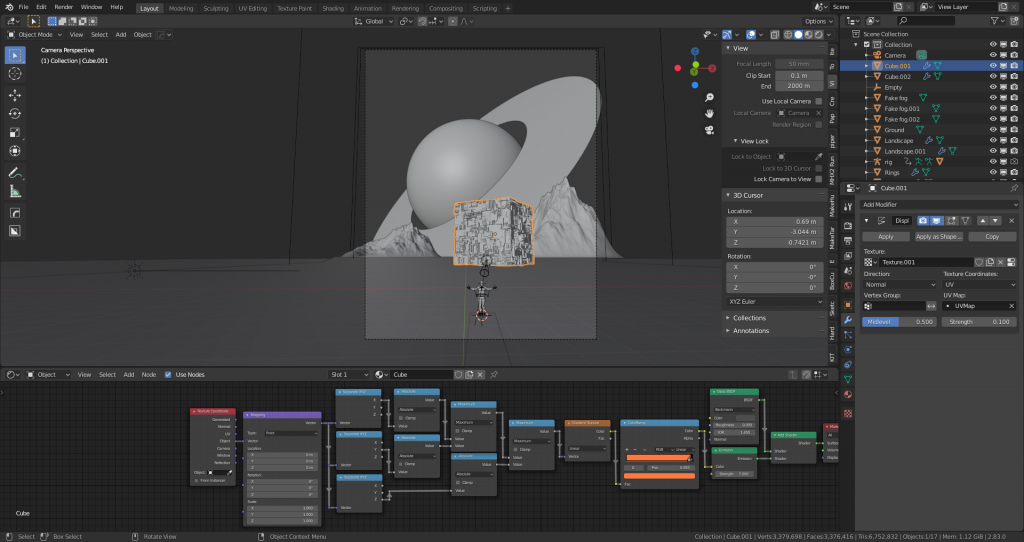1024x542 pixels.
Task: Uncheck Use Nodes in the node editor
Action: coord(168,375)
